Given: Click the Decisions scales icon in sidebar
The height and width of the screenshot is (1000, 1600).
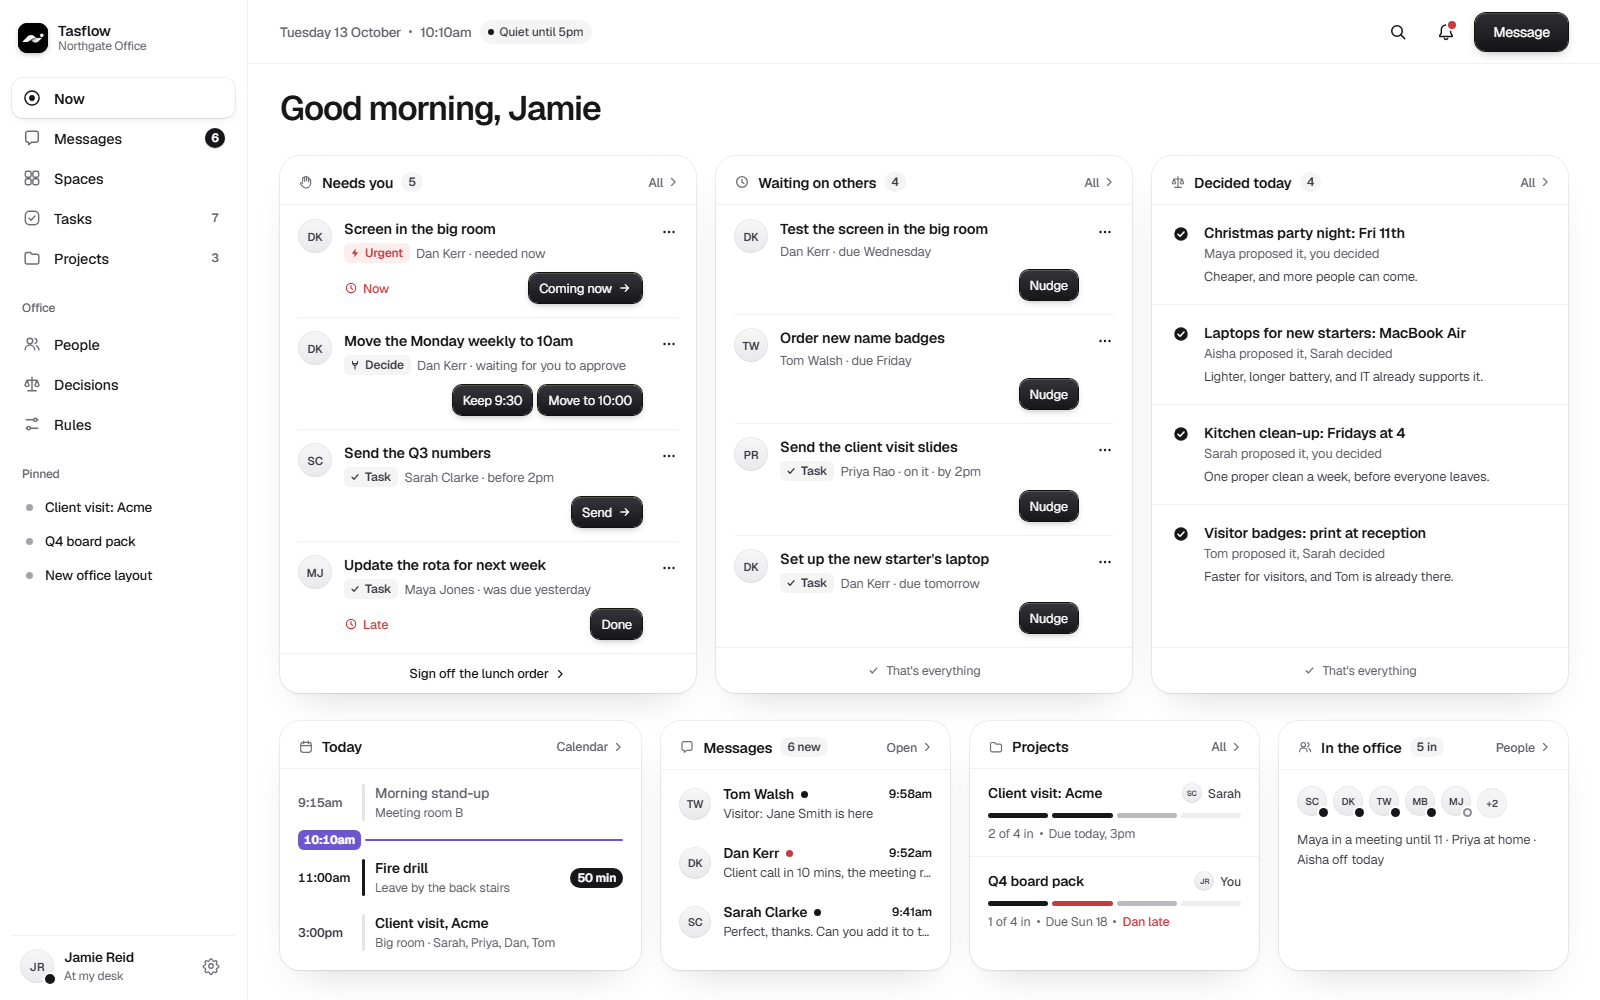Looking at the screenshot, I should coord(32,384).
